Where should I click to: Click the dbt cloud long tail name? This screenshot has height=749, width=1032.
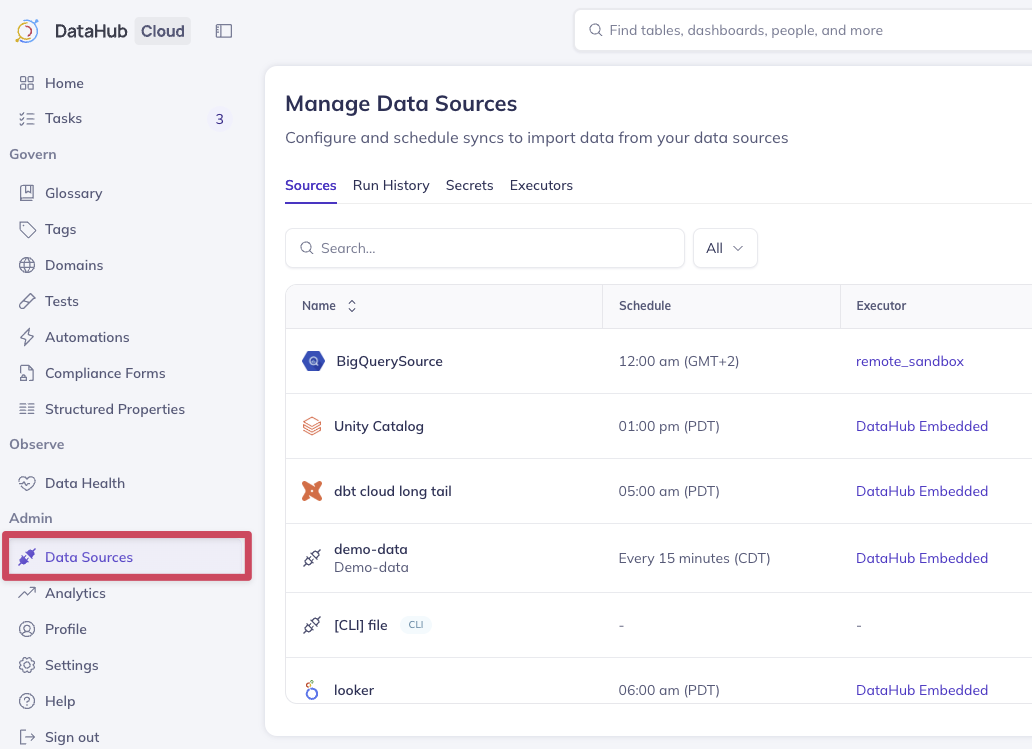click(392, 491)
